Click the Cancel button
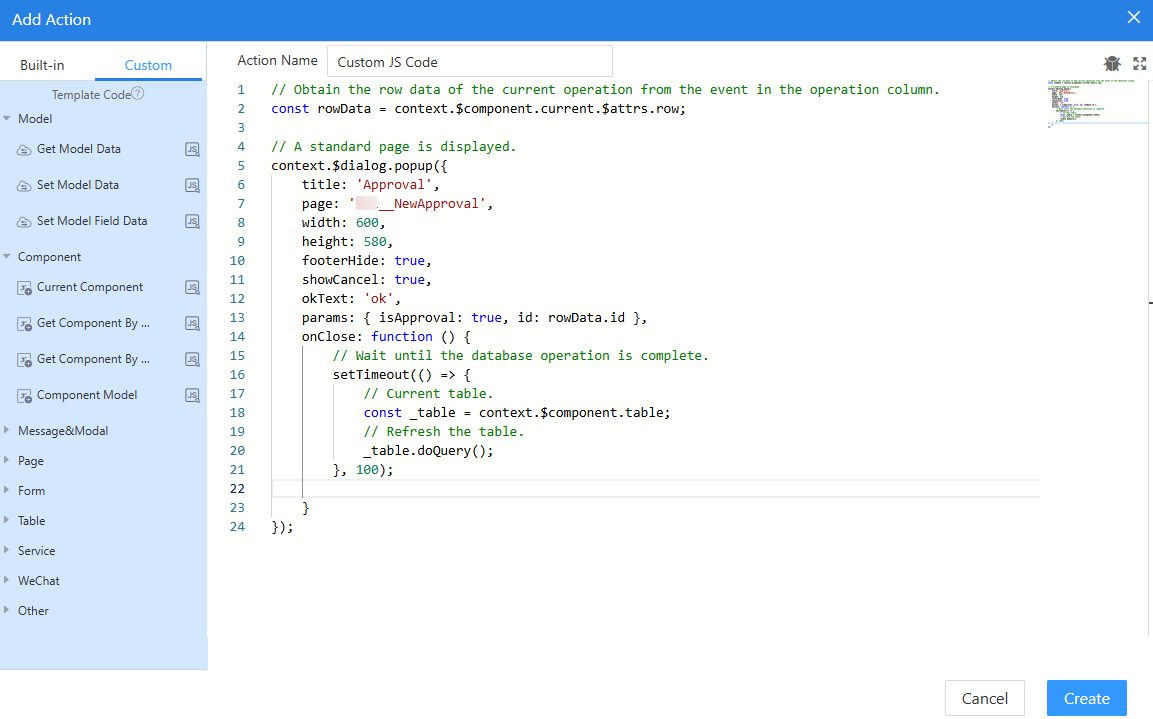The image size is (1153, 719). pyautogui.click(x=985, y=698)
